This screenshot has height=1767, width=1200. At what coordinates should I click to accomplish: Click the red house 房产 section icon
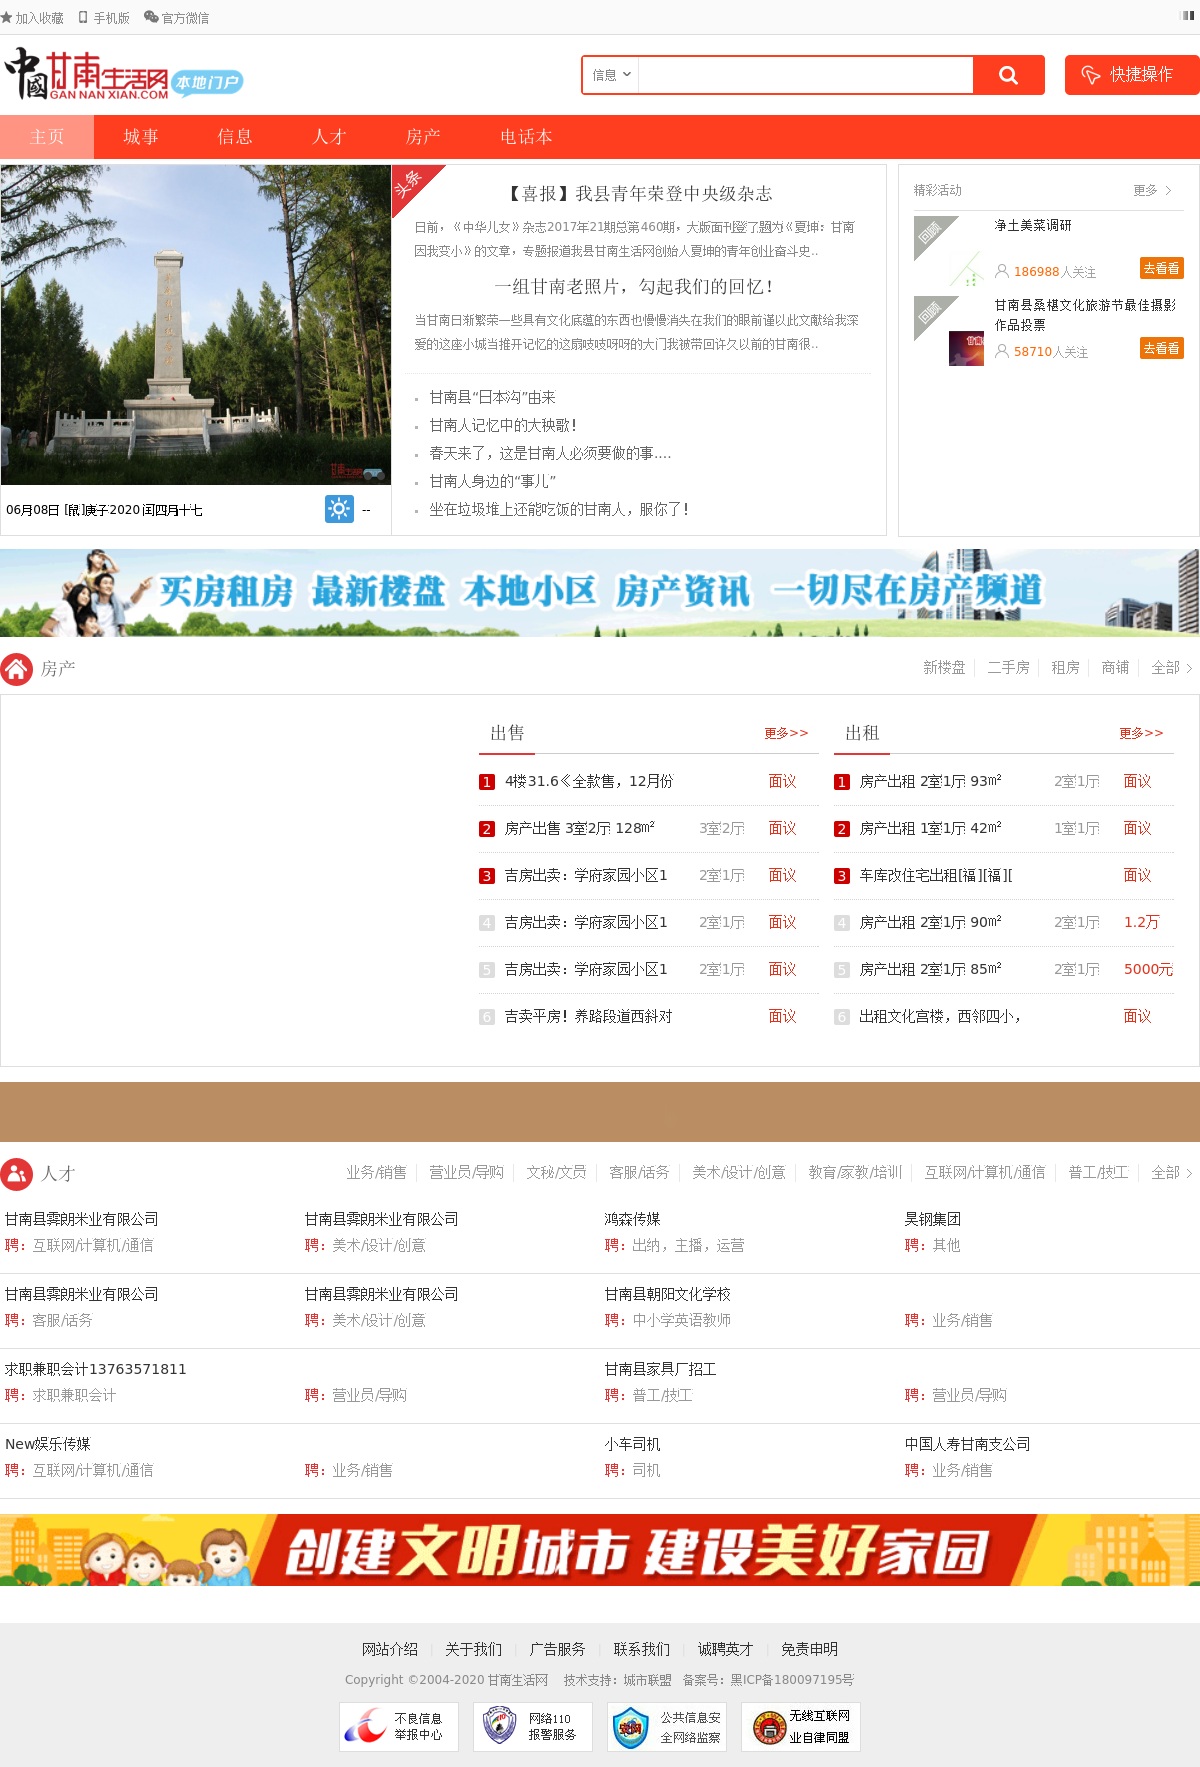[x=17, y=669]
